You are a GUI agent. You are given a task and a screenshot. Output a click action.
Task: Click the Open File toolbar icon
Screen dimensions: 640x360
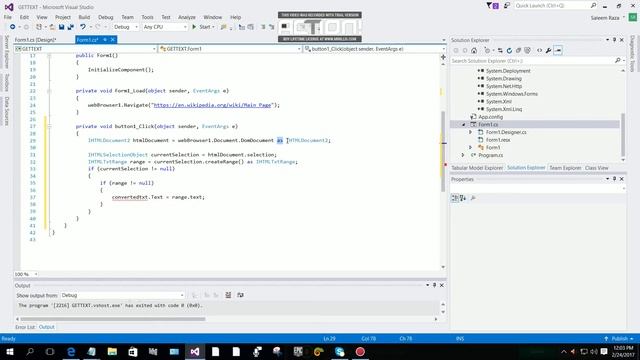(x=52, y=27)
